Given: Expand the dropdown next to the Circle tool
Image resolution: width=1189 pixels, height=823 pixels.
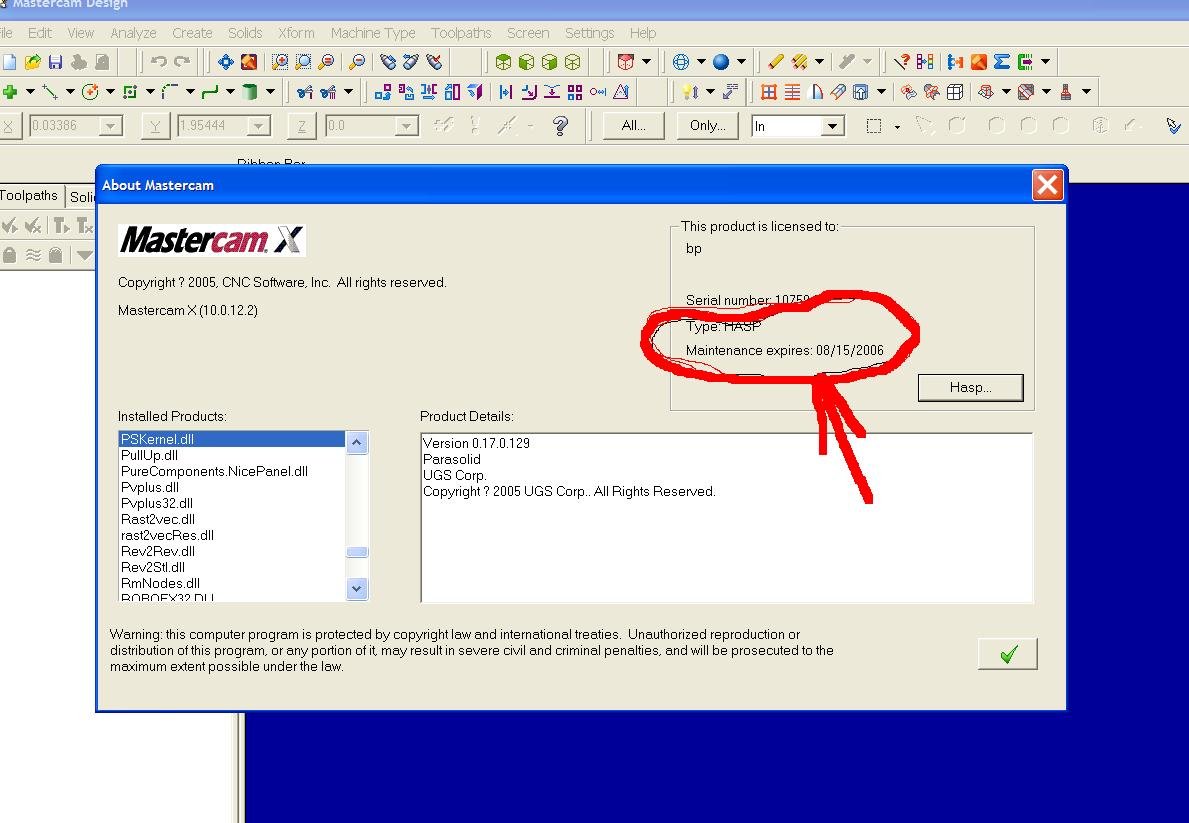Looking at the screenshot, I should [x=110, y=92].
